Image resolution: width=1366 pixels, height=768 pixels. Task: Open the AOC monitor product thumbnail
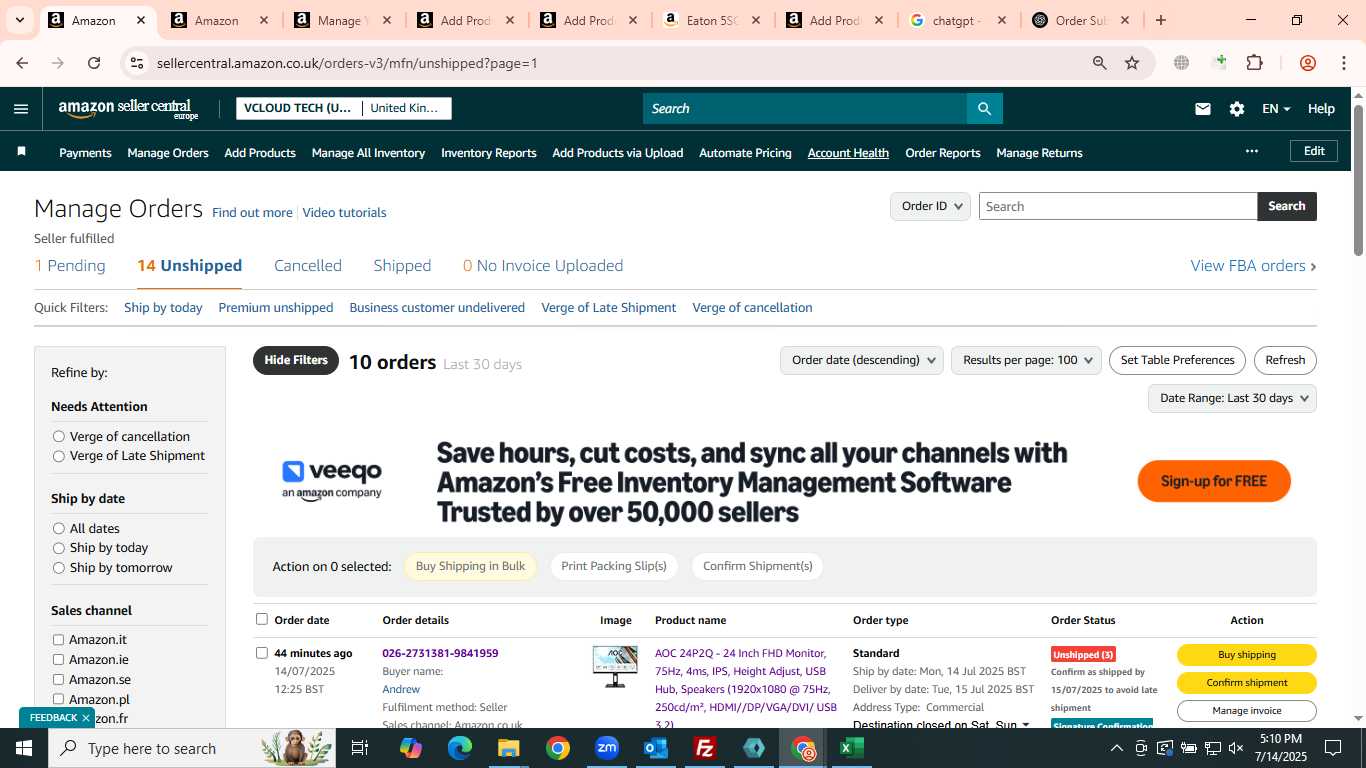pos(615,666)
